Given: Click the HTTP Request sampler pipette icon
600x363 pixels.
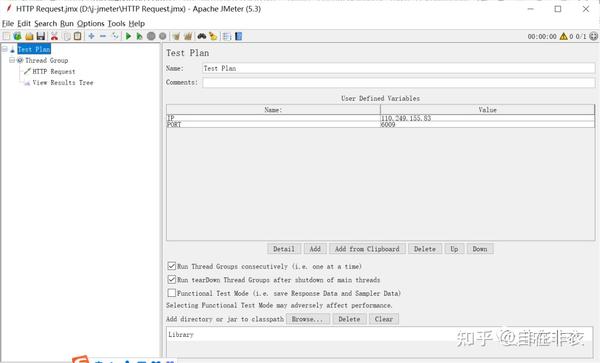Looking at the screenshot, I should 27,71.
